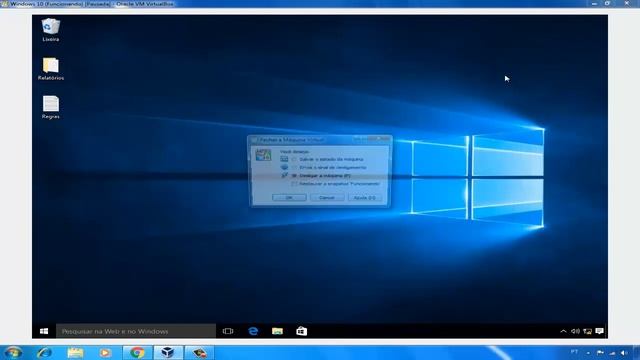Screen dimensions: 640x360
Task: Open Windows Media Player from host taskbar
Action: point(105,352)
